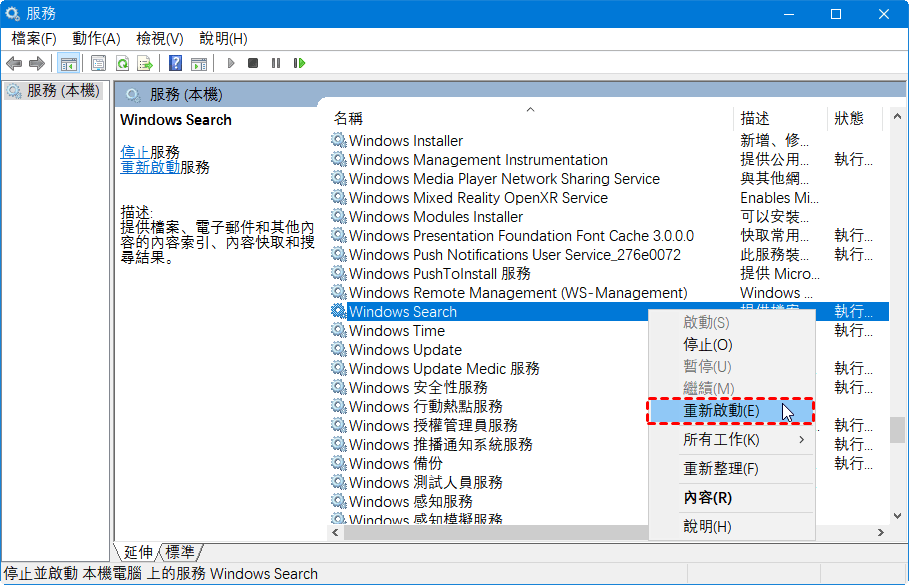Open the properties toolbar icon
This screenshot has width=909, height=585.
(99, 63)
